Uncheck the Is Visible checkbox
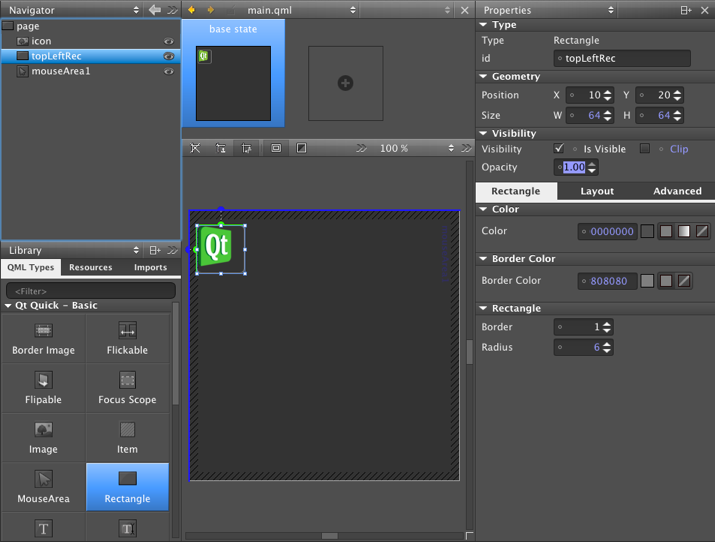Image resolution: width=715 pixels, height=542 pixels. pos(559,149)
